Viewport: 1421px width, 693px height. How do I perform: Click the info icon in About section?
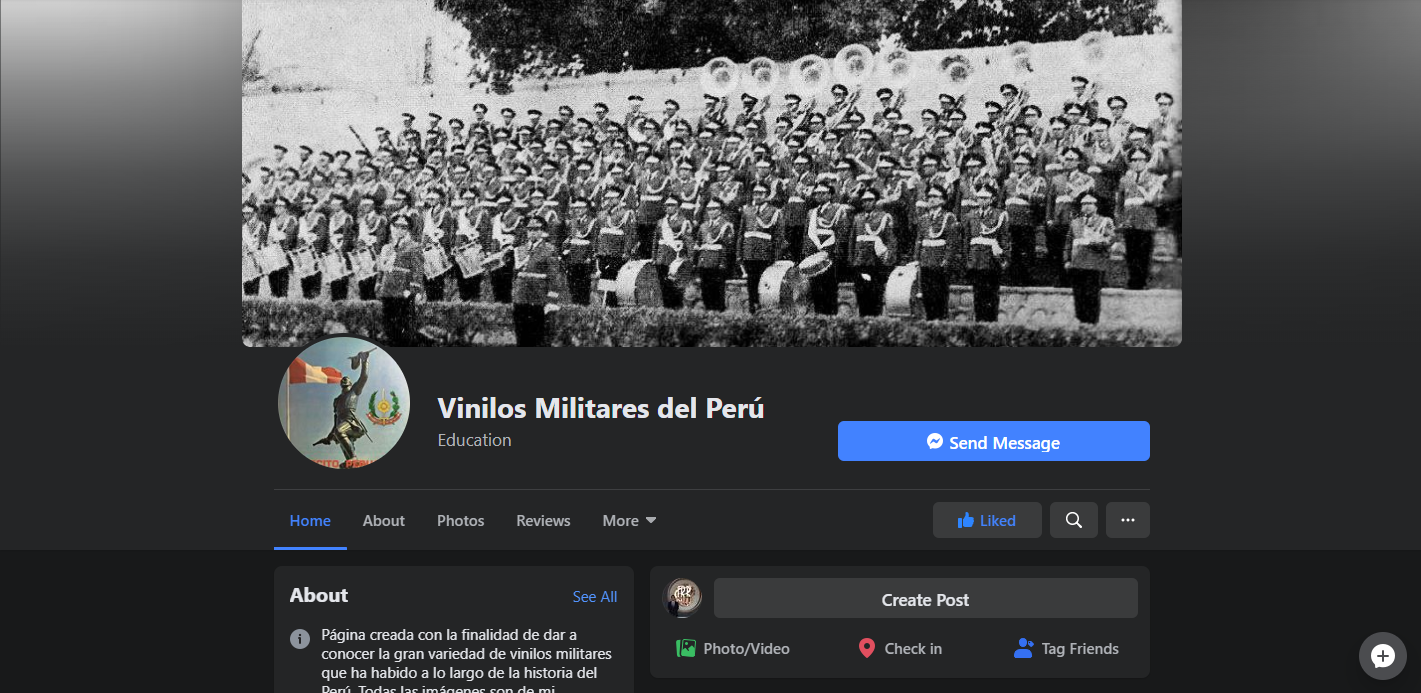[300, 638]
